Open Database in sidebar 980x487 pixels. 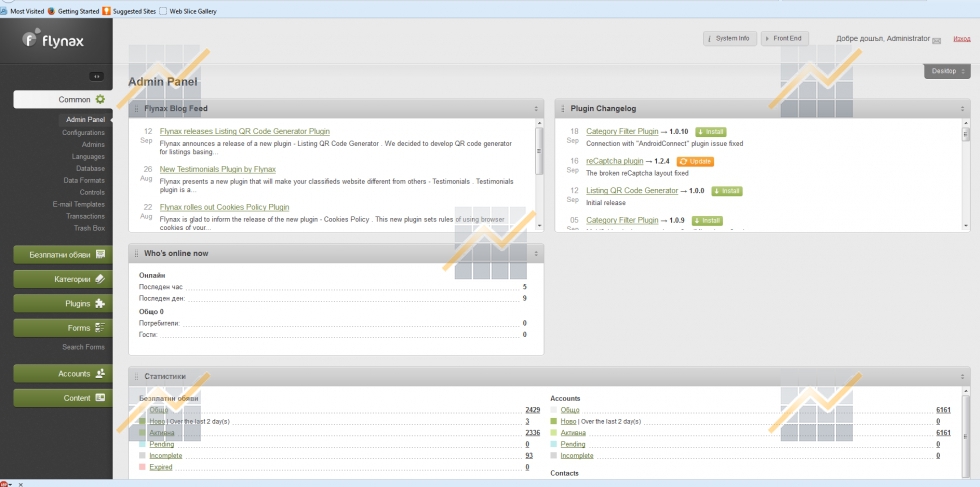click(x=91, y=168)
